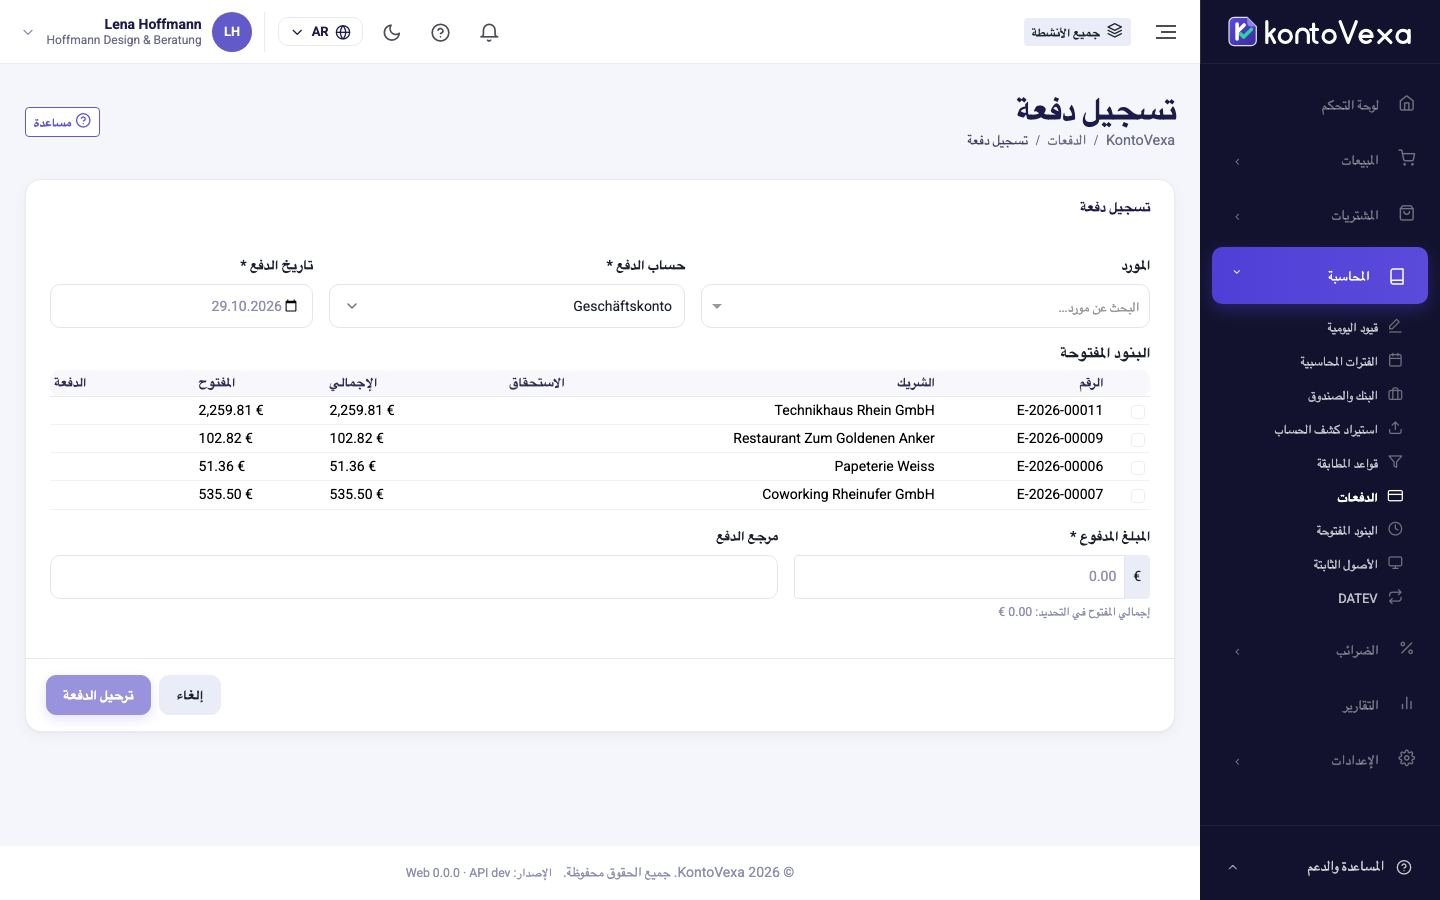Select checkbox for E-2026-00009

(x=1138, y=439)
